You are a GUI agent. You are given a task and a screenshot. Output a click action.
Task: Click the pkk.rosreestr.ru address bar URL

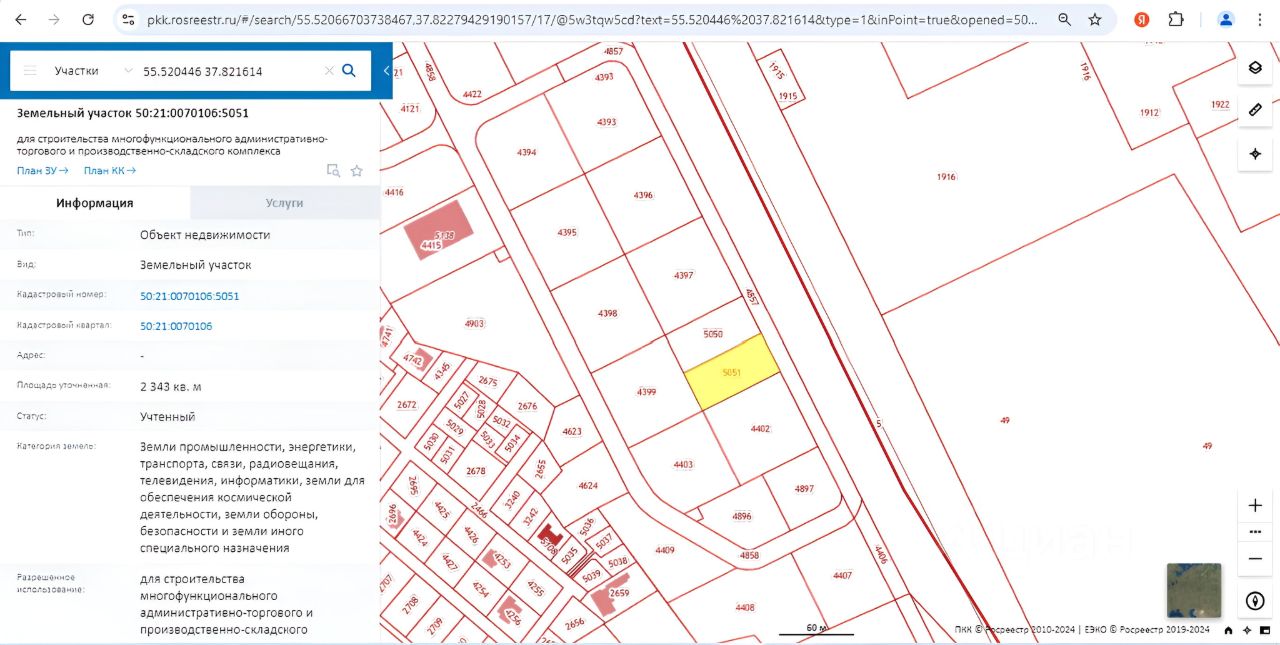coord(592,20)
